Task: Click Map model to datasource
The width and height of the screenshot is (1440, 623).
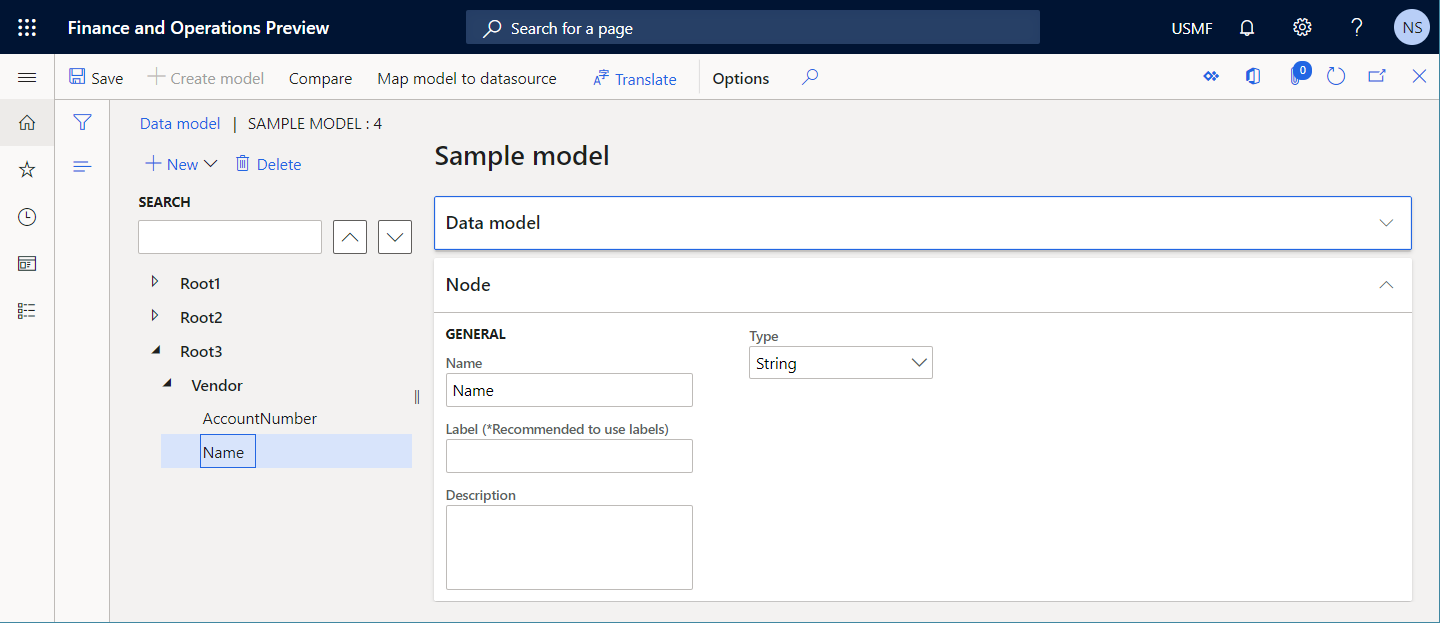Action: click(x=466, y=77)
